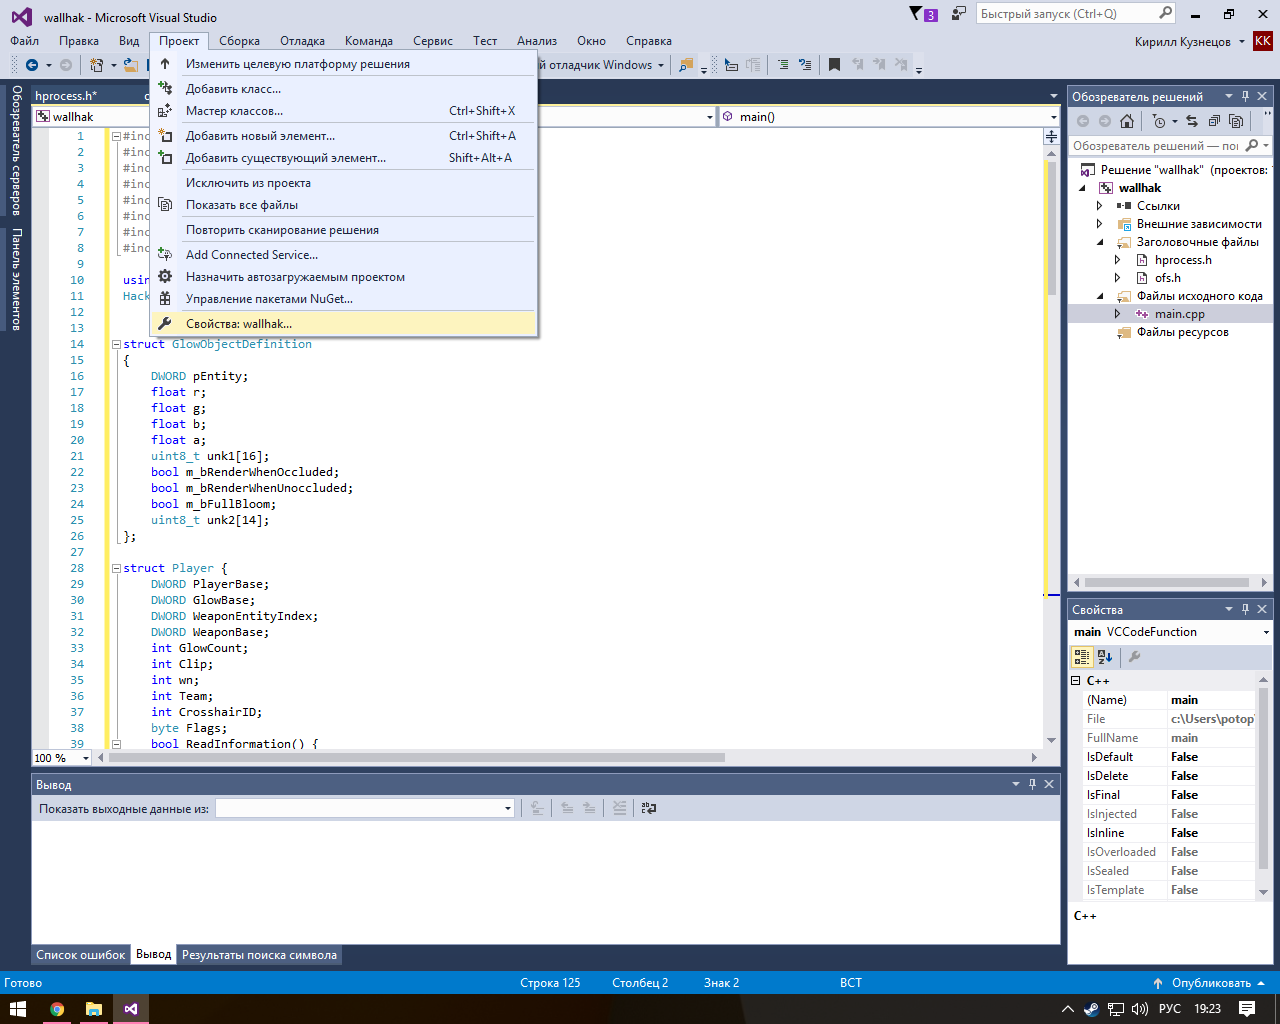
Task: Click clear all icon in Output panel
Action: click(620, 808)
